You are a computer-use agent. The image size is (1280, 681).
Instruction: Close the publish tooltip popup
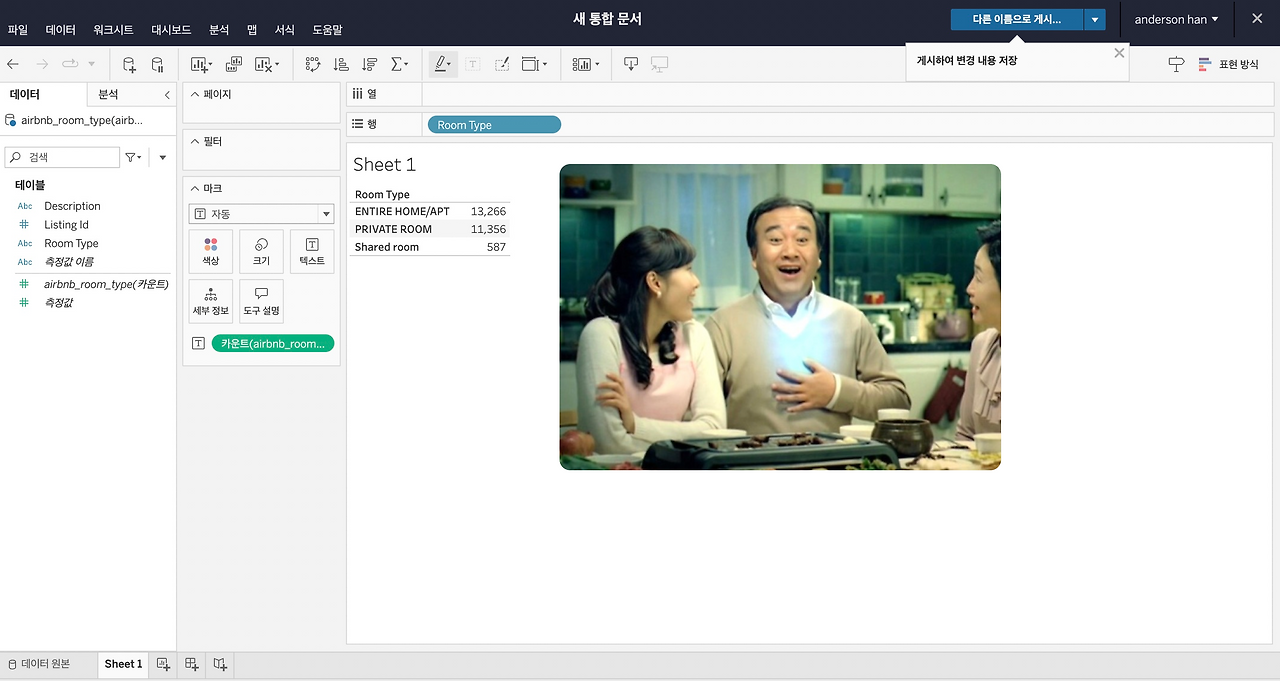1119,53
